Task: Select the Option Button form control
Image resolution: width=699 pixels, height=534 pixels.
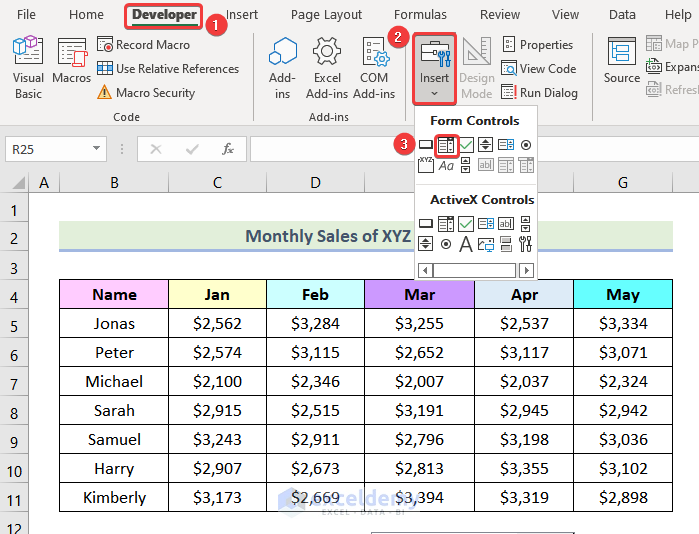Action: click(526, 145)
